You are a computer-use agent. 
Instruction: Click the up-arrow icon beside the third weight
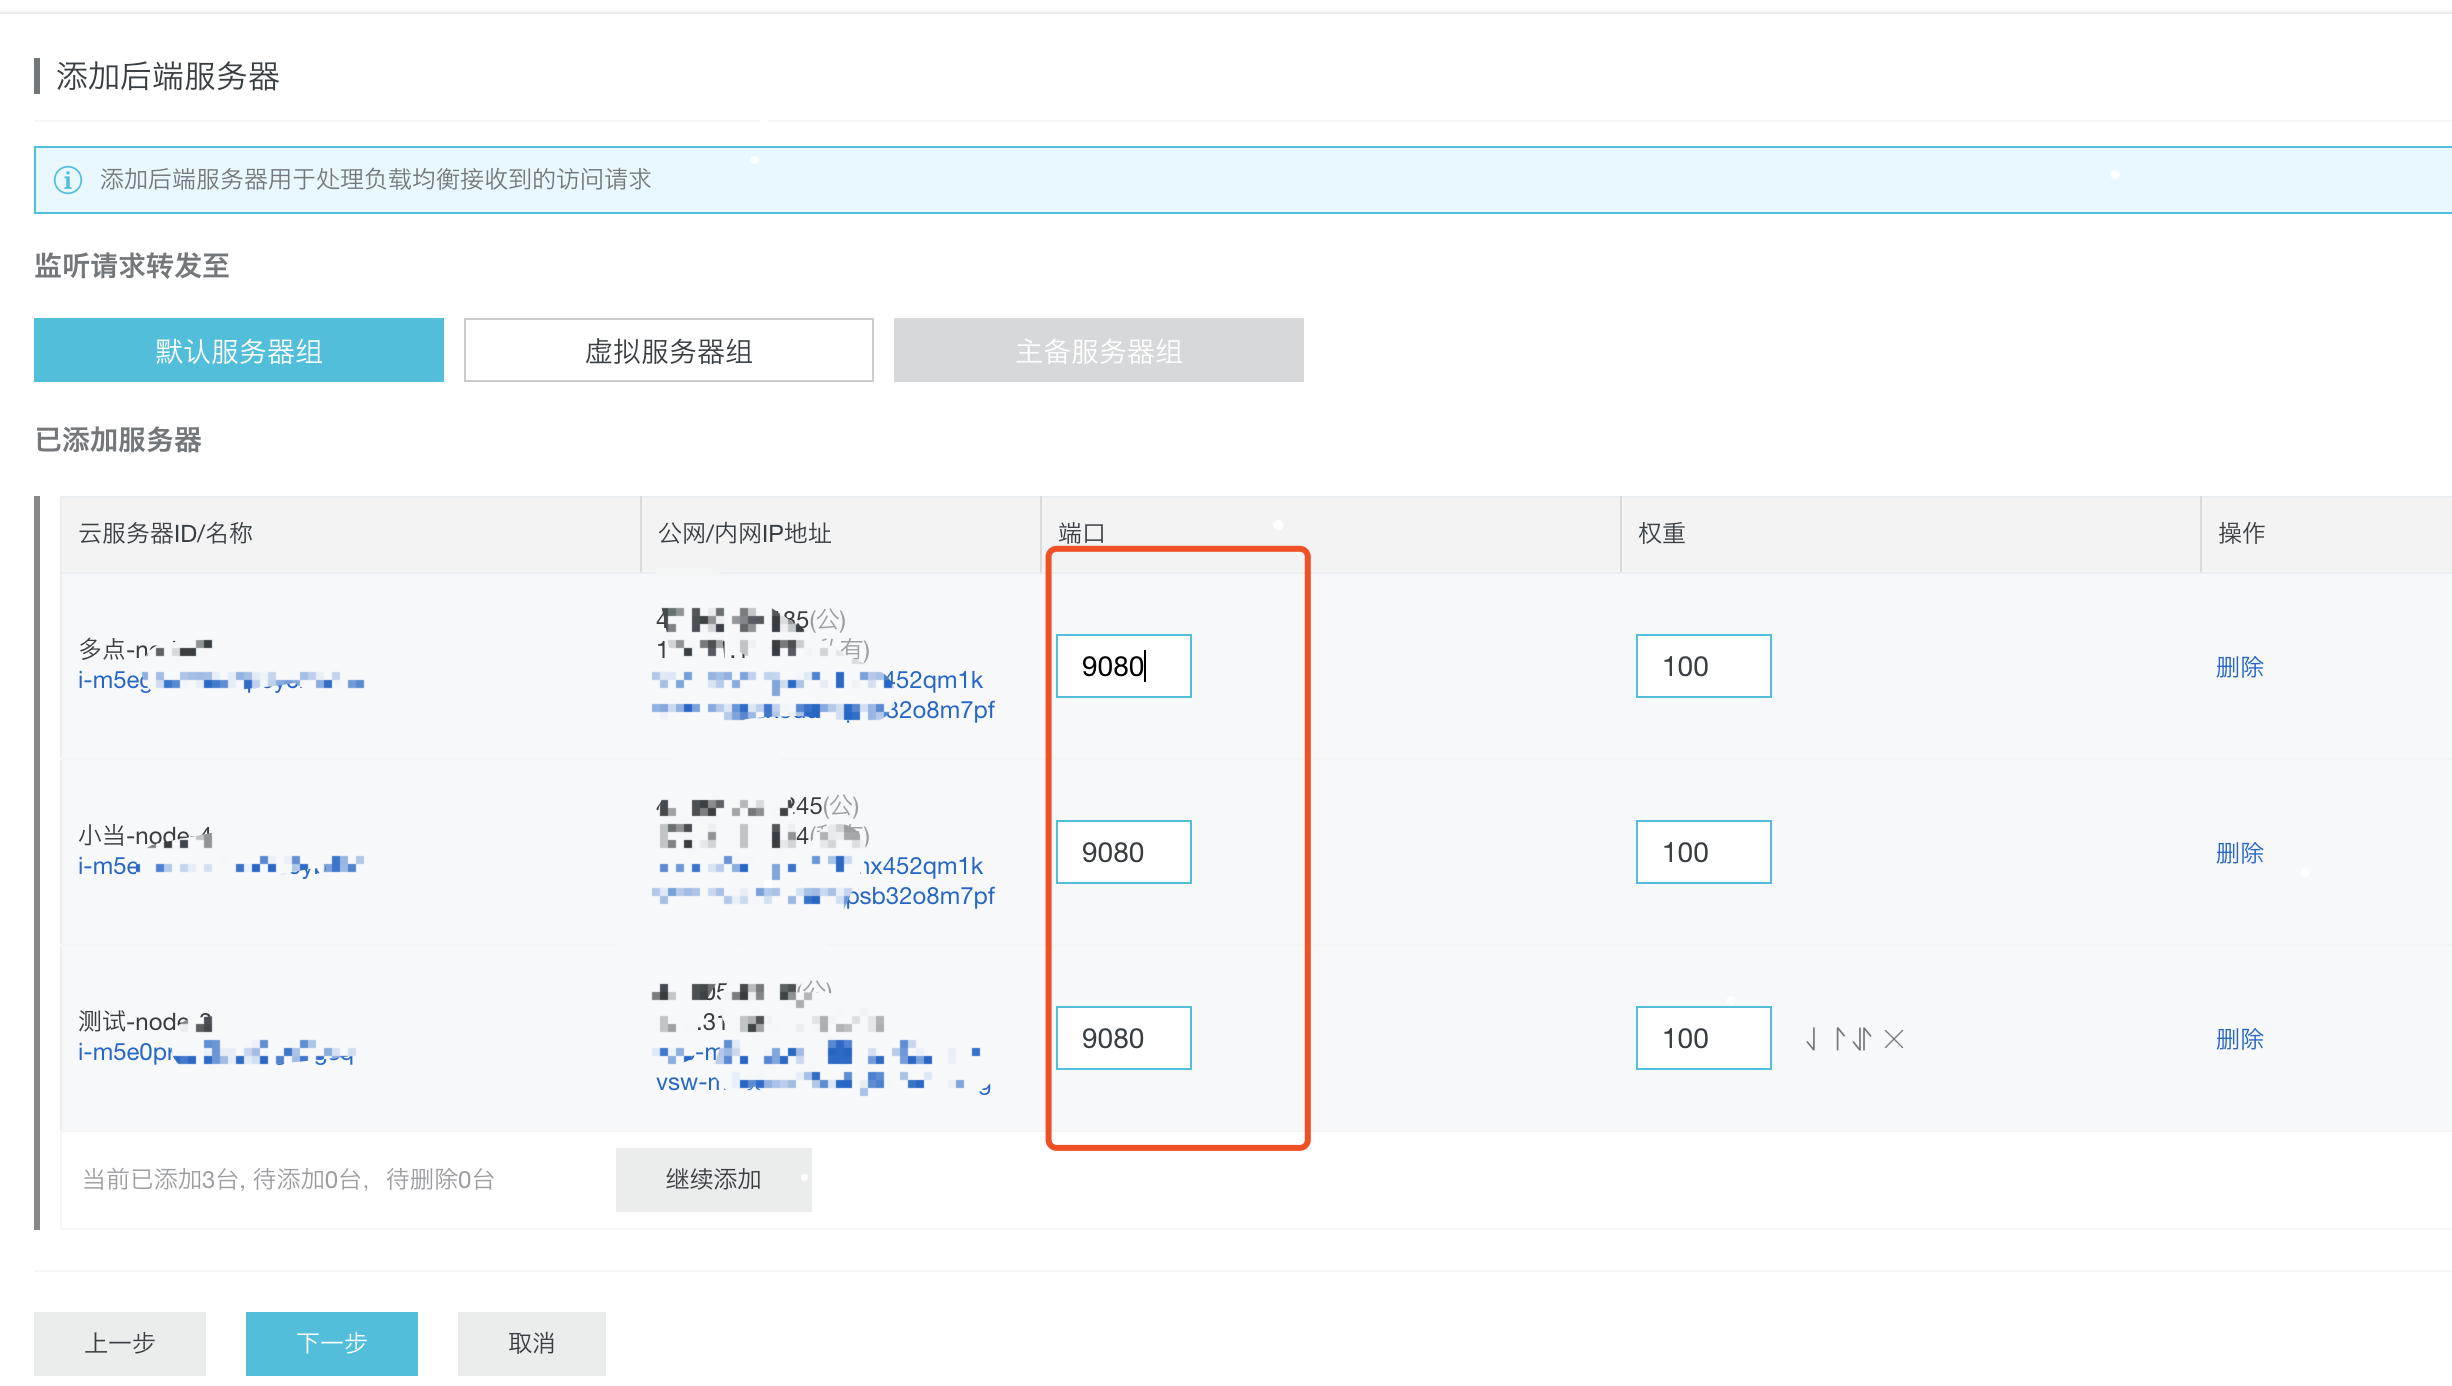point(1840,1040)
